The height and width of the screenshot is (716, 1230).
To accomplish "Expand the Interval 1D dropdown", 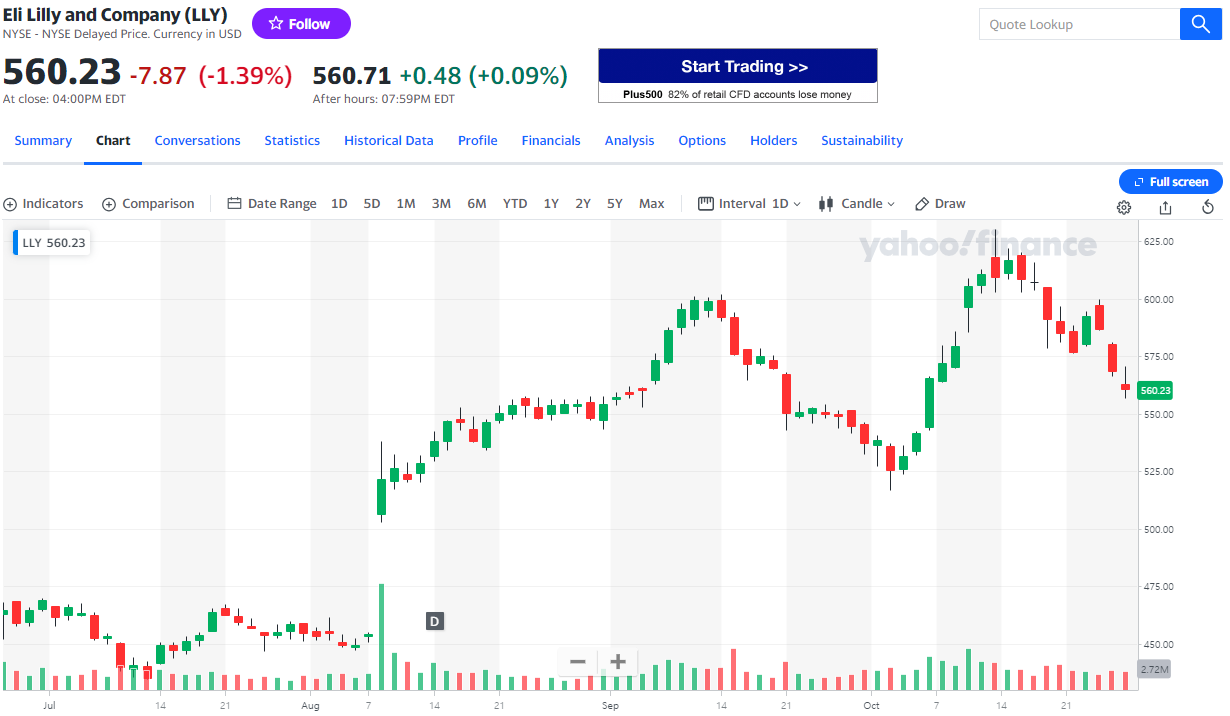I will pos(750,203).
